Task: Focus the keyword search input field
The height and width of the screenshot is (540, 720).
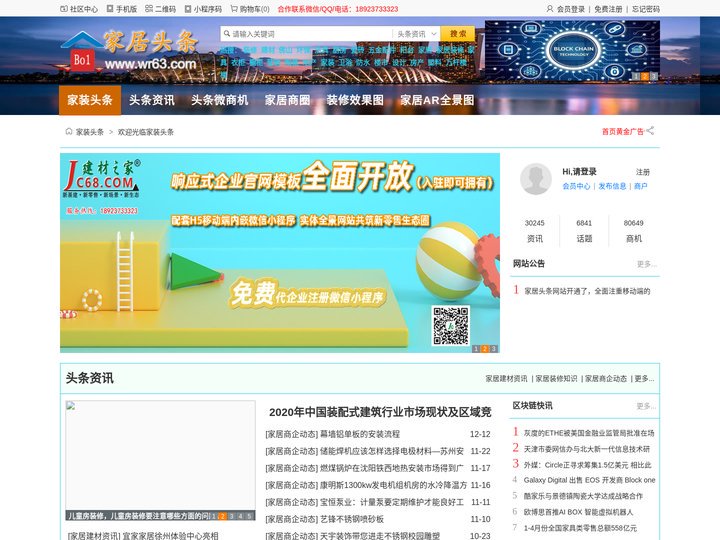Action: click(311, 34)
